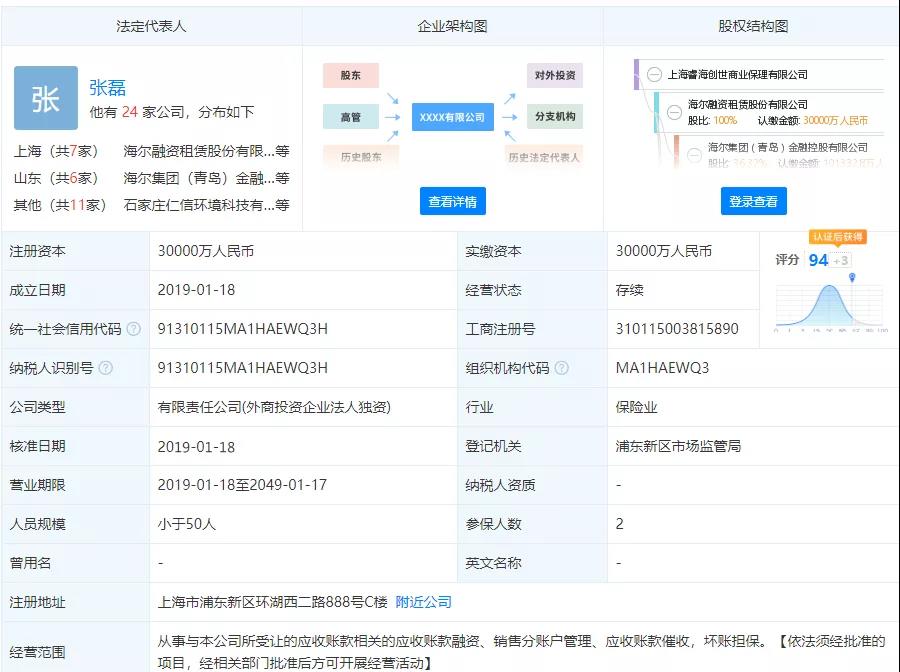Click the 张 avatar icon

(x=46, y=97)
